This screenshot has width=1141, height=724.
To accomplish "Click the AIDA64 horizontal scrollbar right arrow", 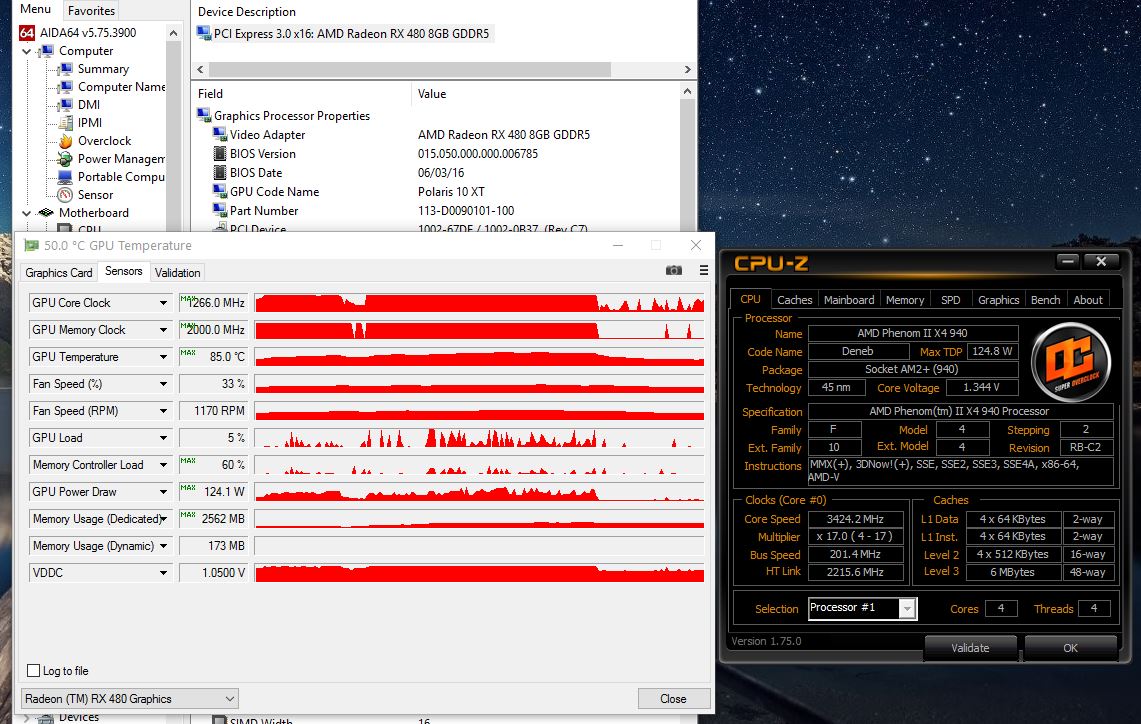I will coord(688,69).
